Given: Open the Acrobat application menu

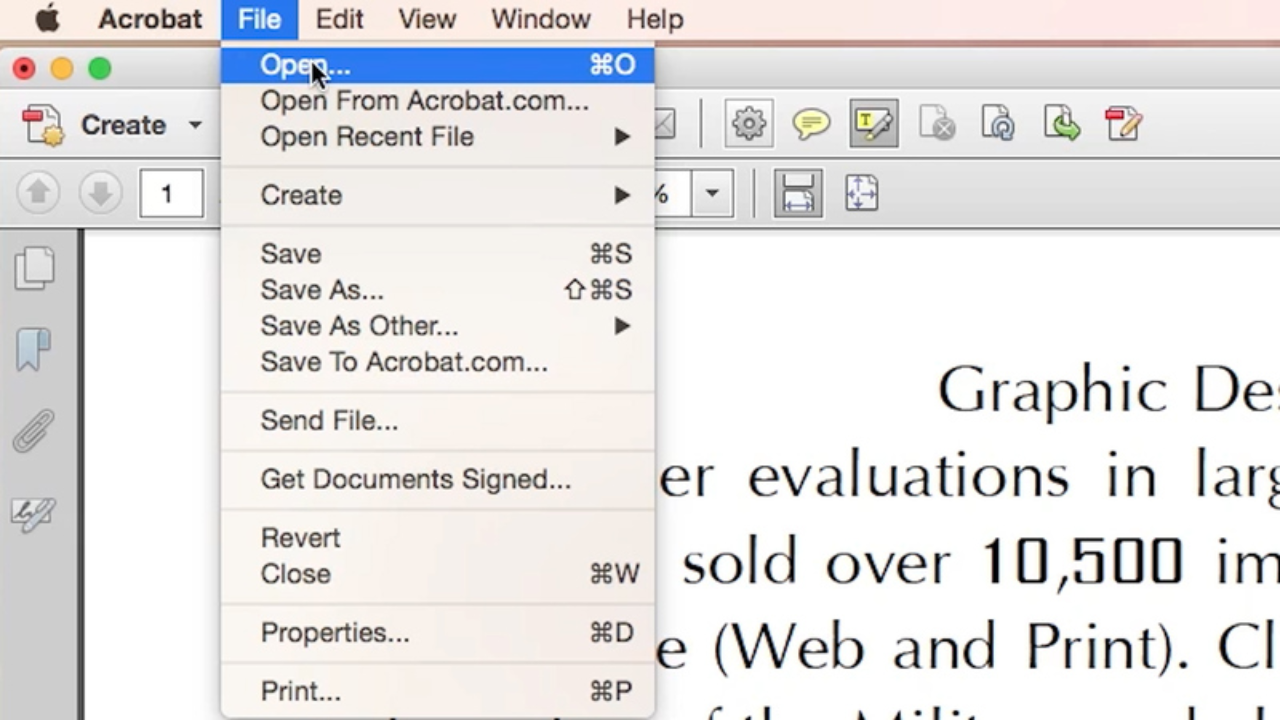Looking at the screenshot, I should tap(150, 18).
